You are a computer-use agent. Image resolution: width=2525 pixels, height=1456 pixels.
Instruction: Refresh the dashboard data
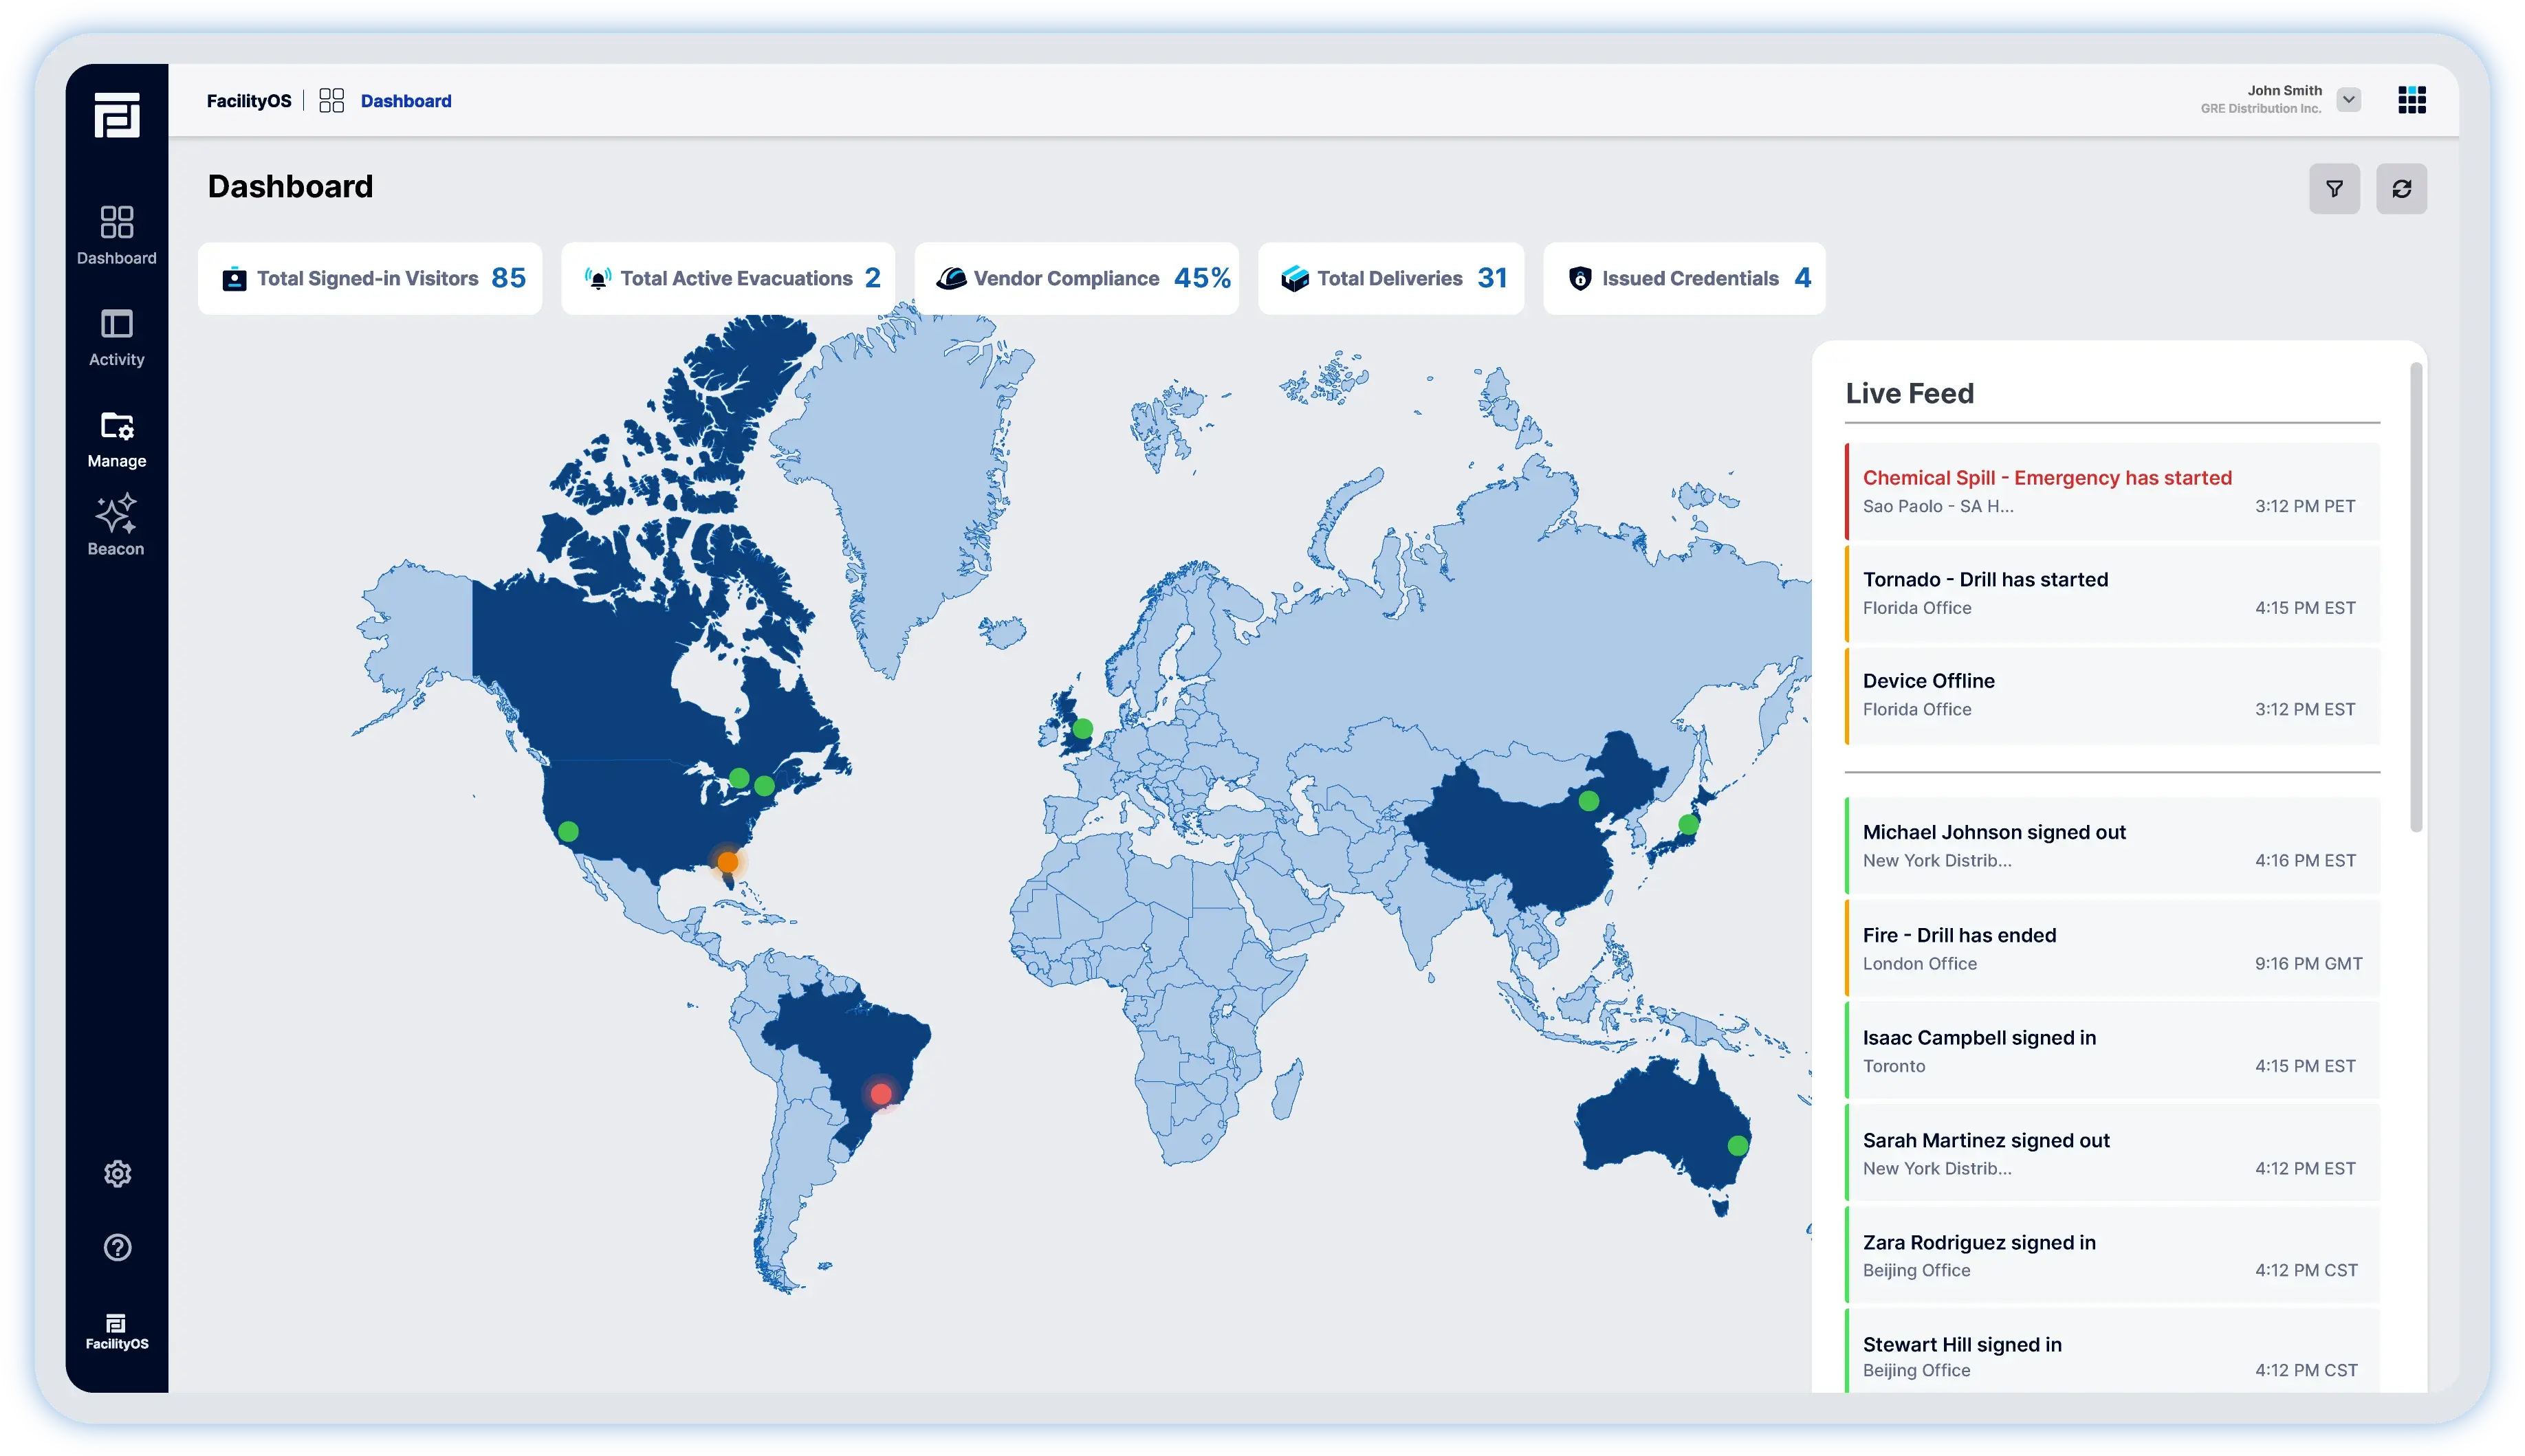2402,188
